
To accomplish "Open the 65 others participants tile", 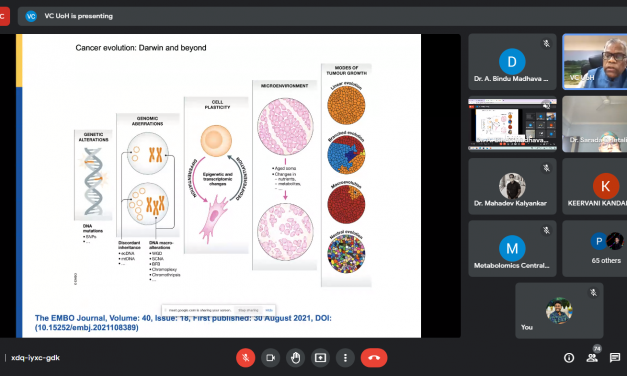I will click(595, 248).
